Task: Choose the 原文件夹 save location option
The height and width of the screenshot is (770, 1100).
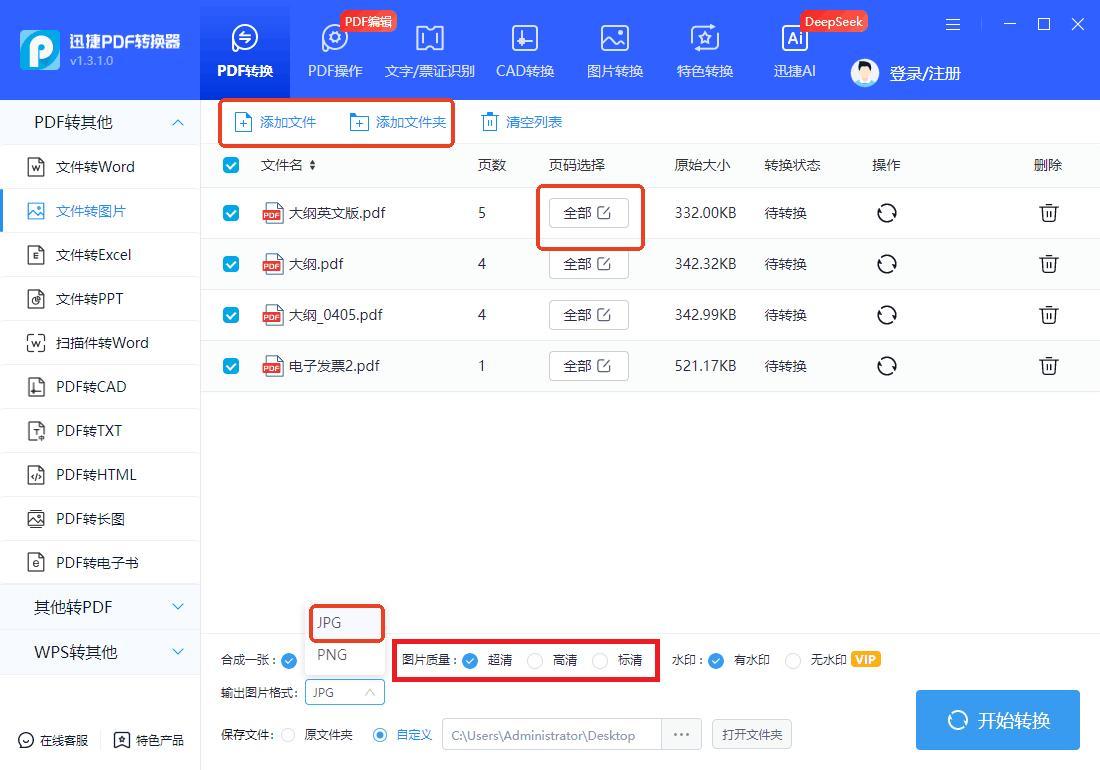Action: tap(288, 735)
